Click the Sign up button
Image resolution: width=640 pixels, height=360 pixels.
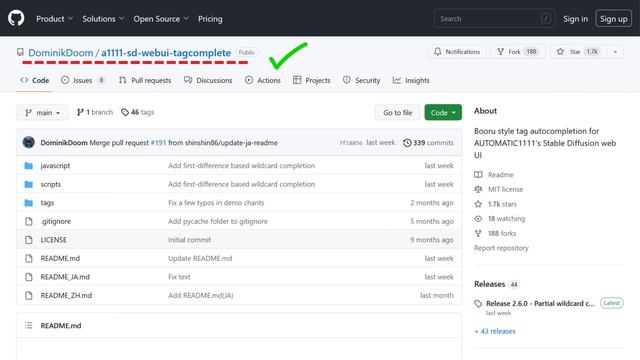coord(613,19)
